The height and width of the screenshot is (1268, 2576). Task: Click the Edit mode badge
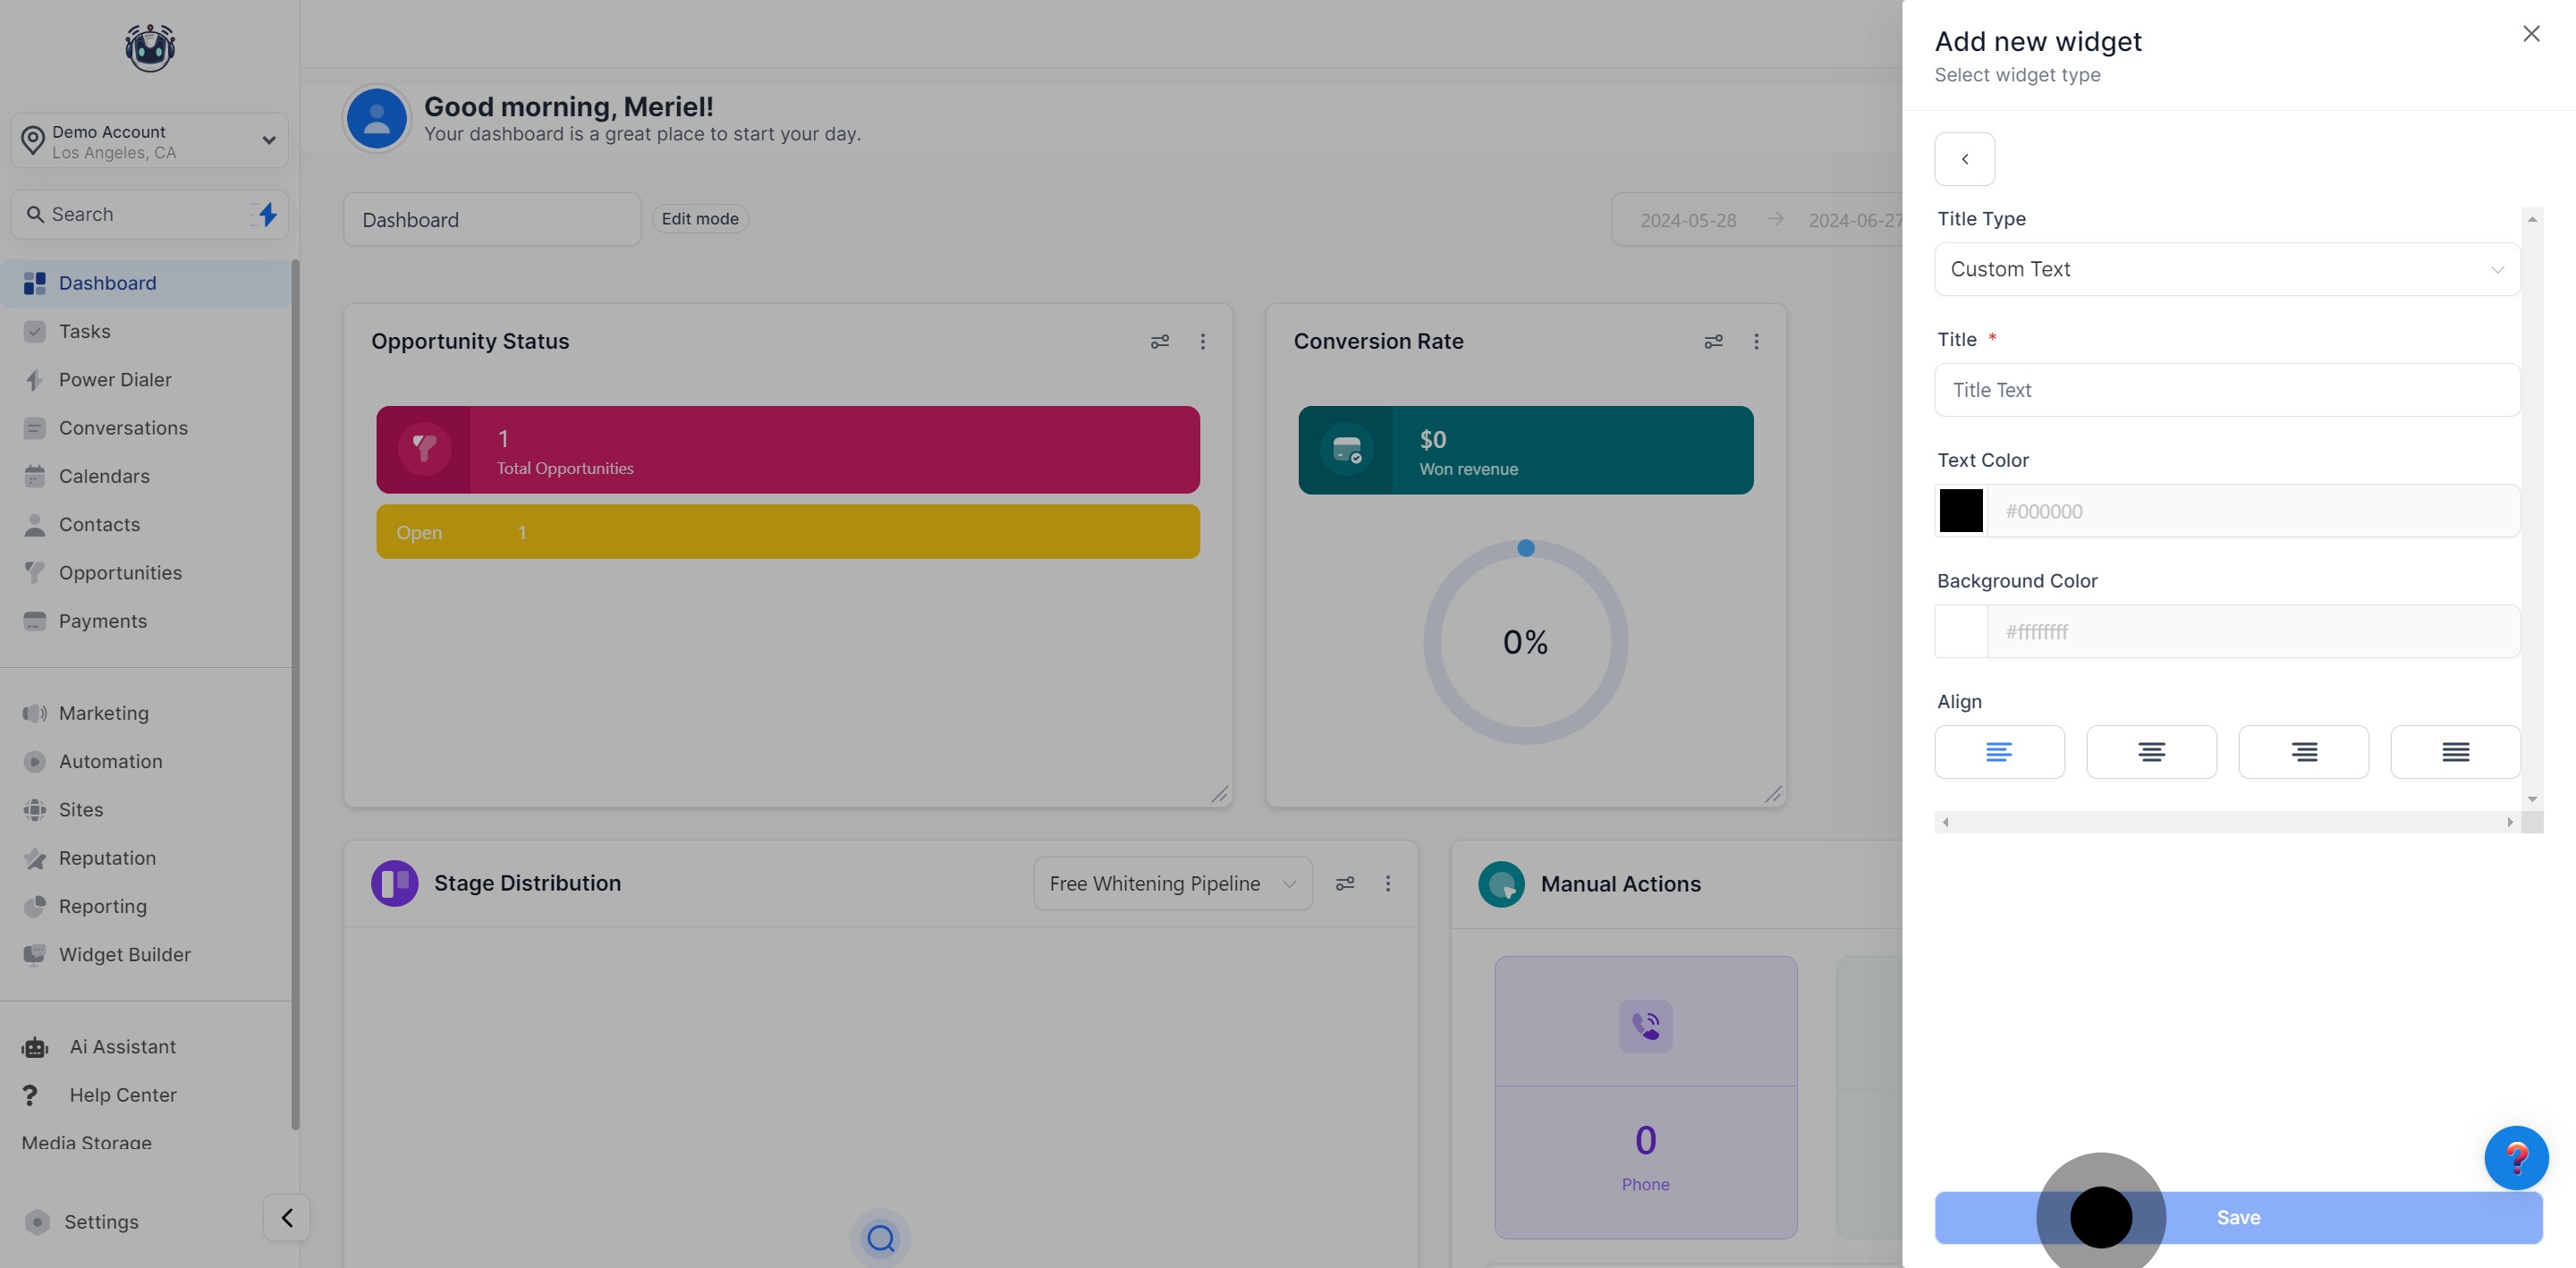[700, 219]
